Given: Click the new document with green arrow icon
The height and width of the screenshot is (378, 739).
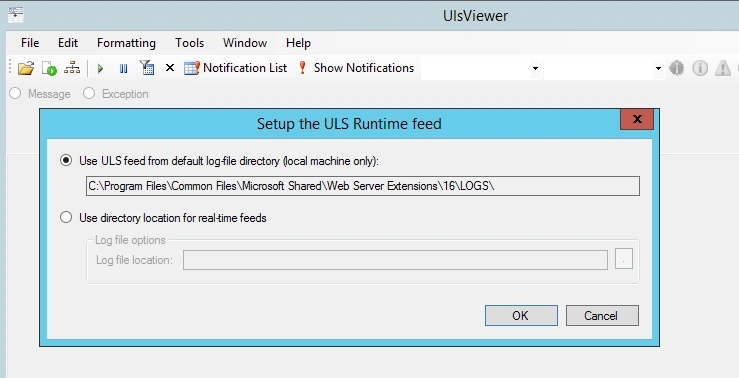Looking at the screenshot, I should point(49,68).
